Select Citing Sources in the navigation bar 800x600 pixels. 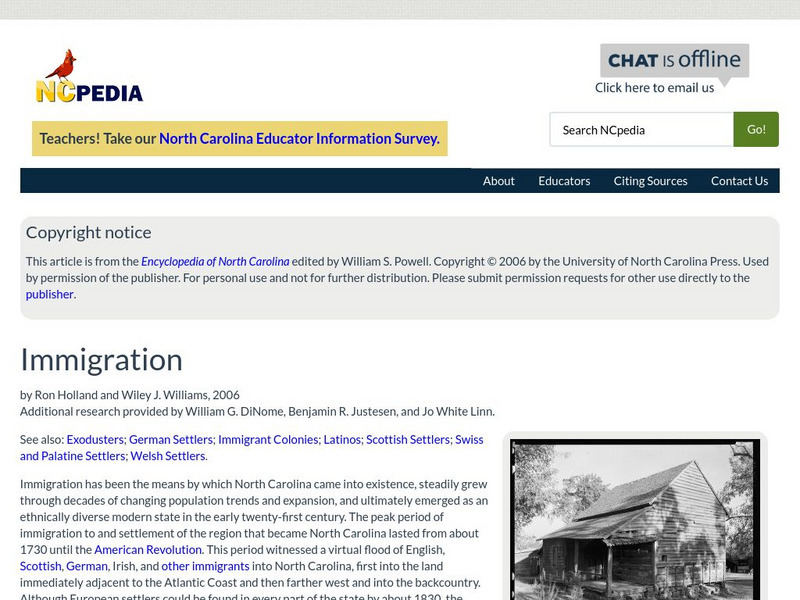coord(648,181)
